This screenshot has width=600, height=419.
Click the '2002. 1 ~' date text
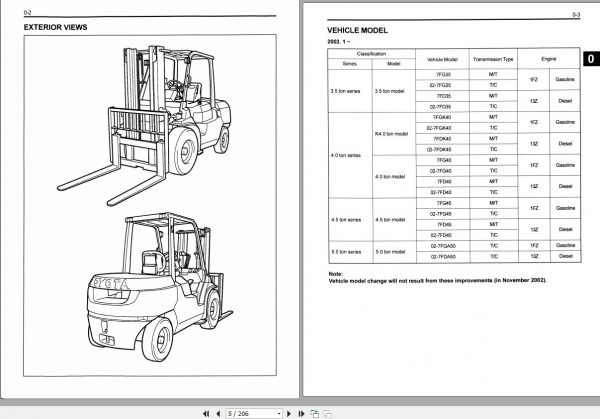pyautogui.click(x=339, y=41)
